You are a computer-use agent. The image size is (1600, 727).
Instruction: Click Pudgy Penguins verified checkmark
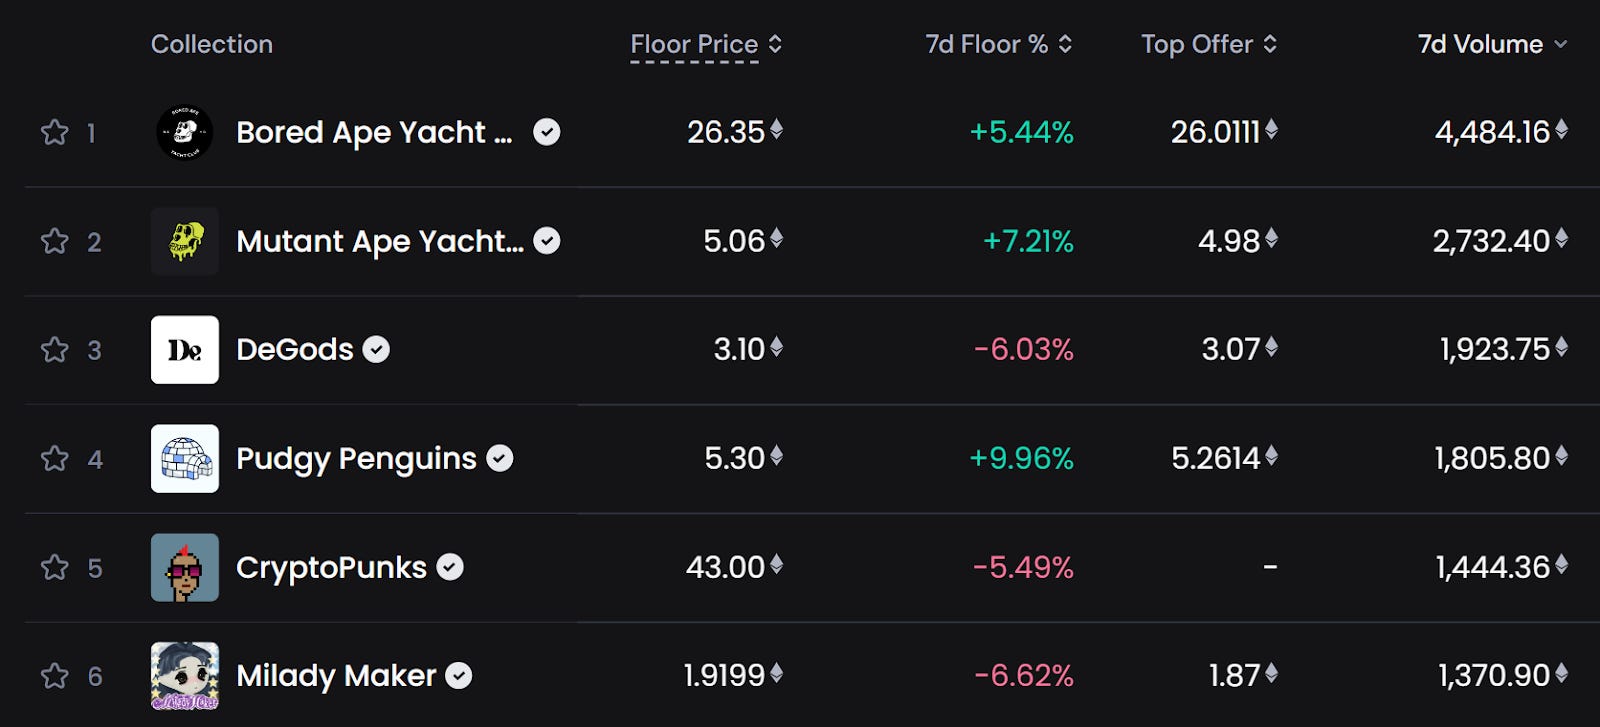click(500, 458)
